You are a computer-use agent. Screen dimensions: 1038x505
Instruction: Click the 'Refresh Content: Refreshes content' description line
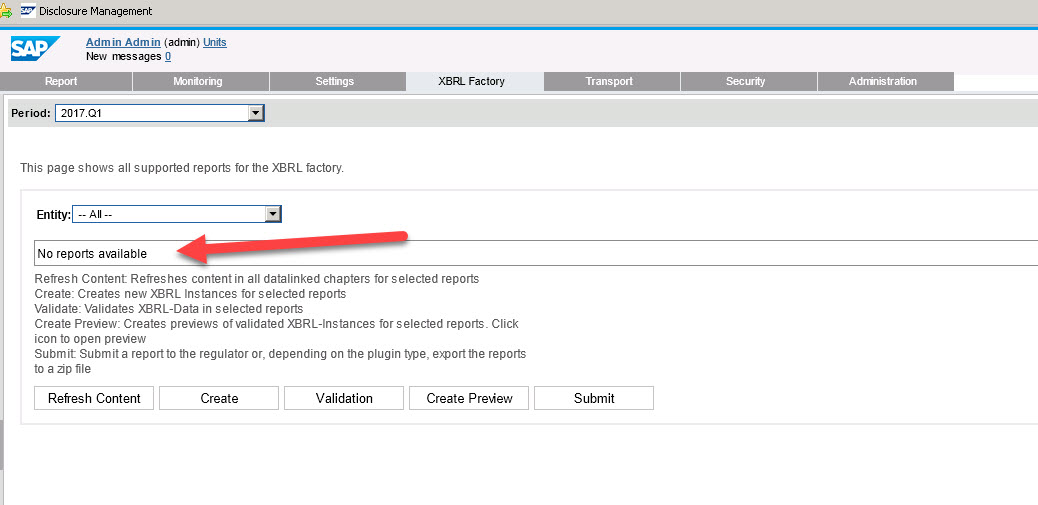point(257,279)
